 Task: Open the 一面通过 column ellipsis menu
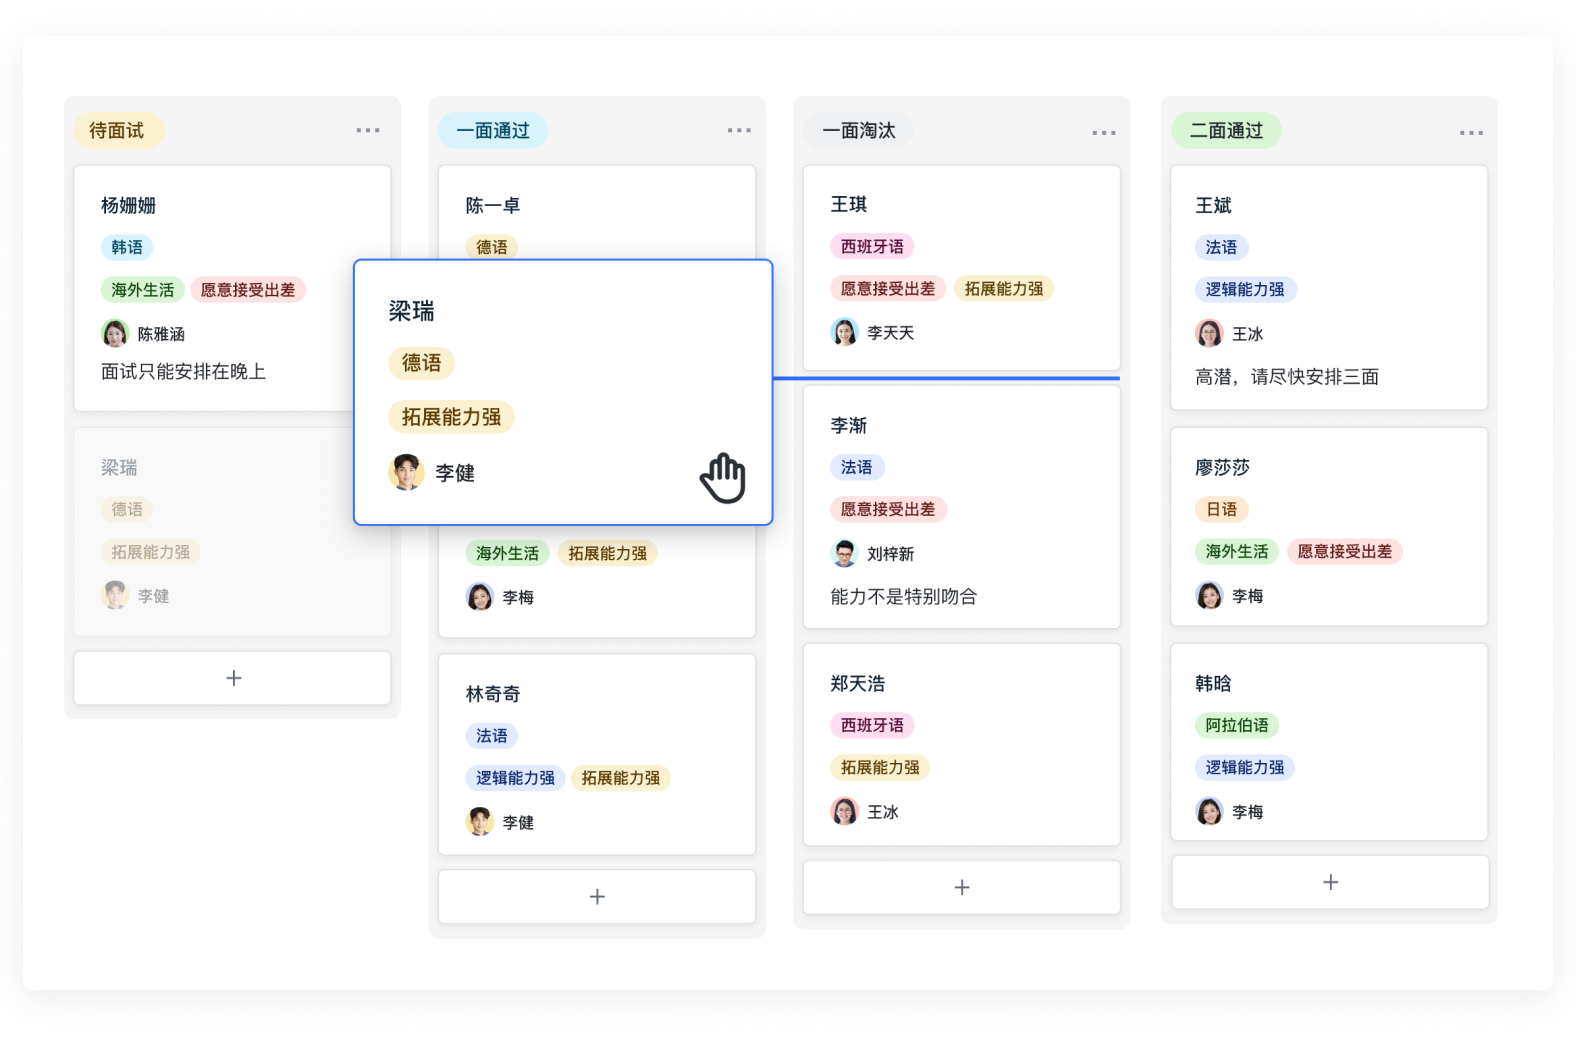[738, 130]
